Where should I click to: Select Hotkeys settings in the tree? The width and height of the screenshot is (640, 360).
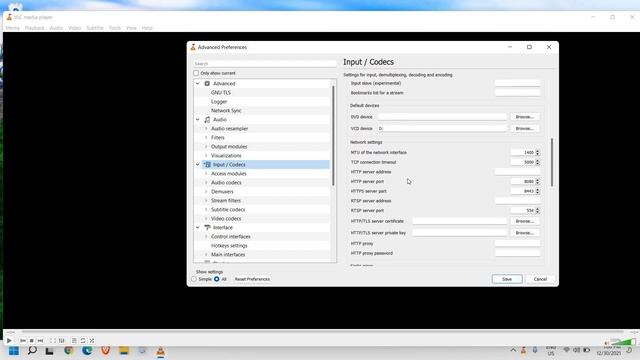(x=229, y=246)
